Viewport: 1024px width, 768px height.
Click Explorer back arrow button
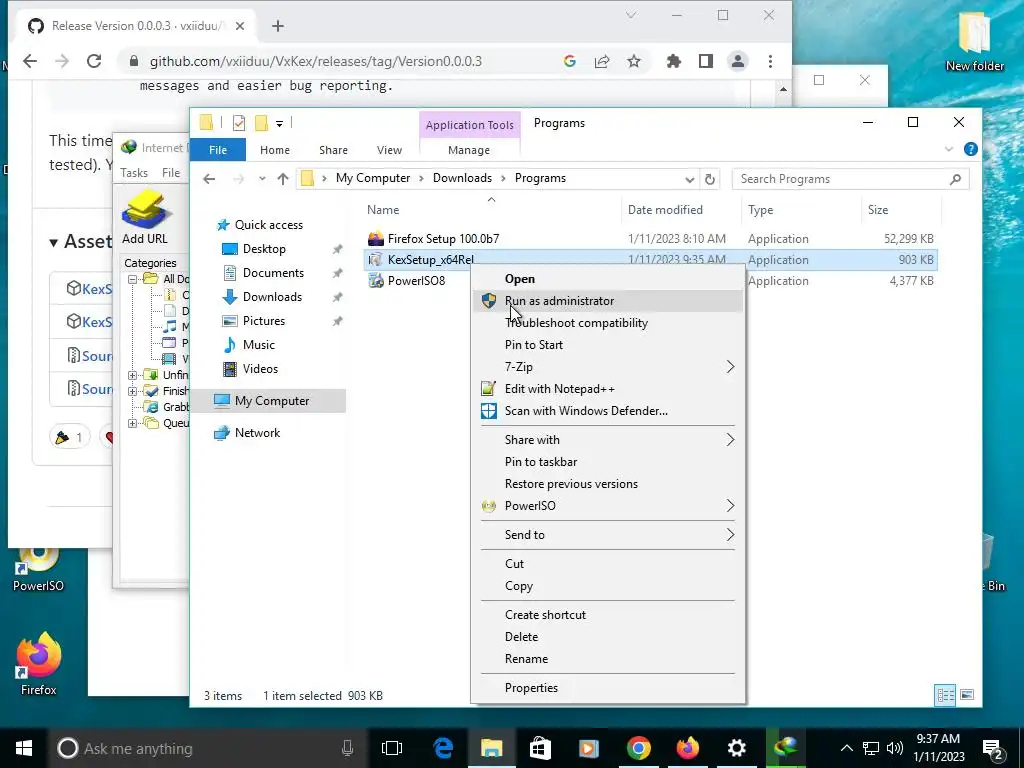(209, 179)
